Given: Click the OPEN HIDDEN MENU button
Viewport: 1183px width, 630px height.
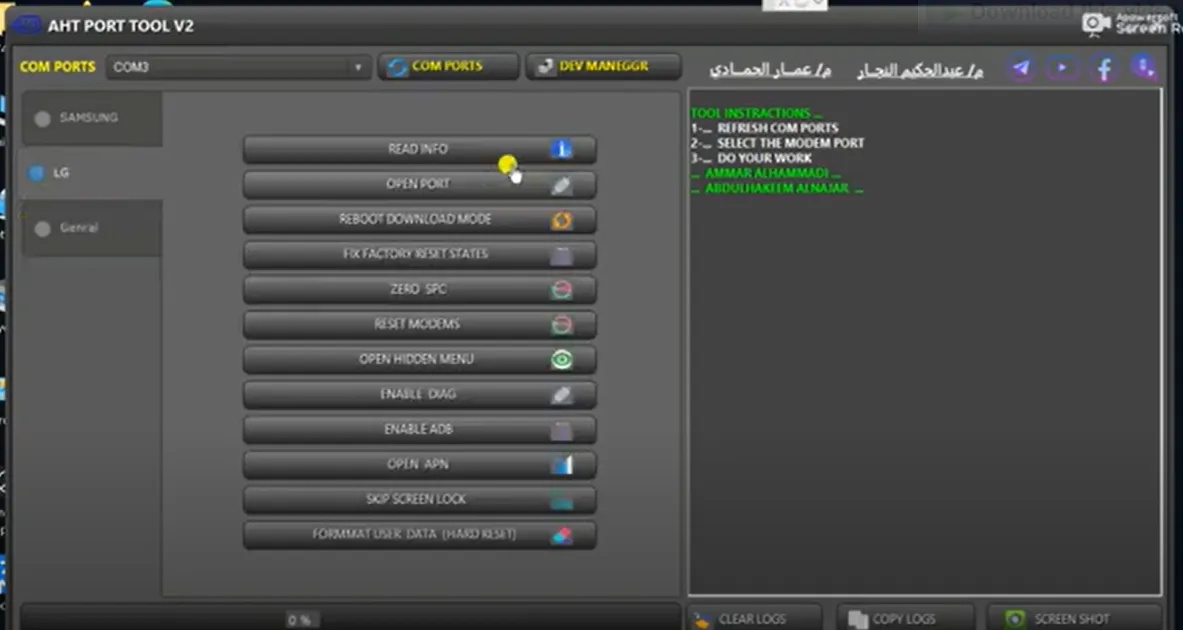Looking at the screenshot, I should coord(419,359).
